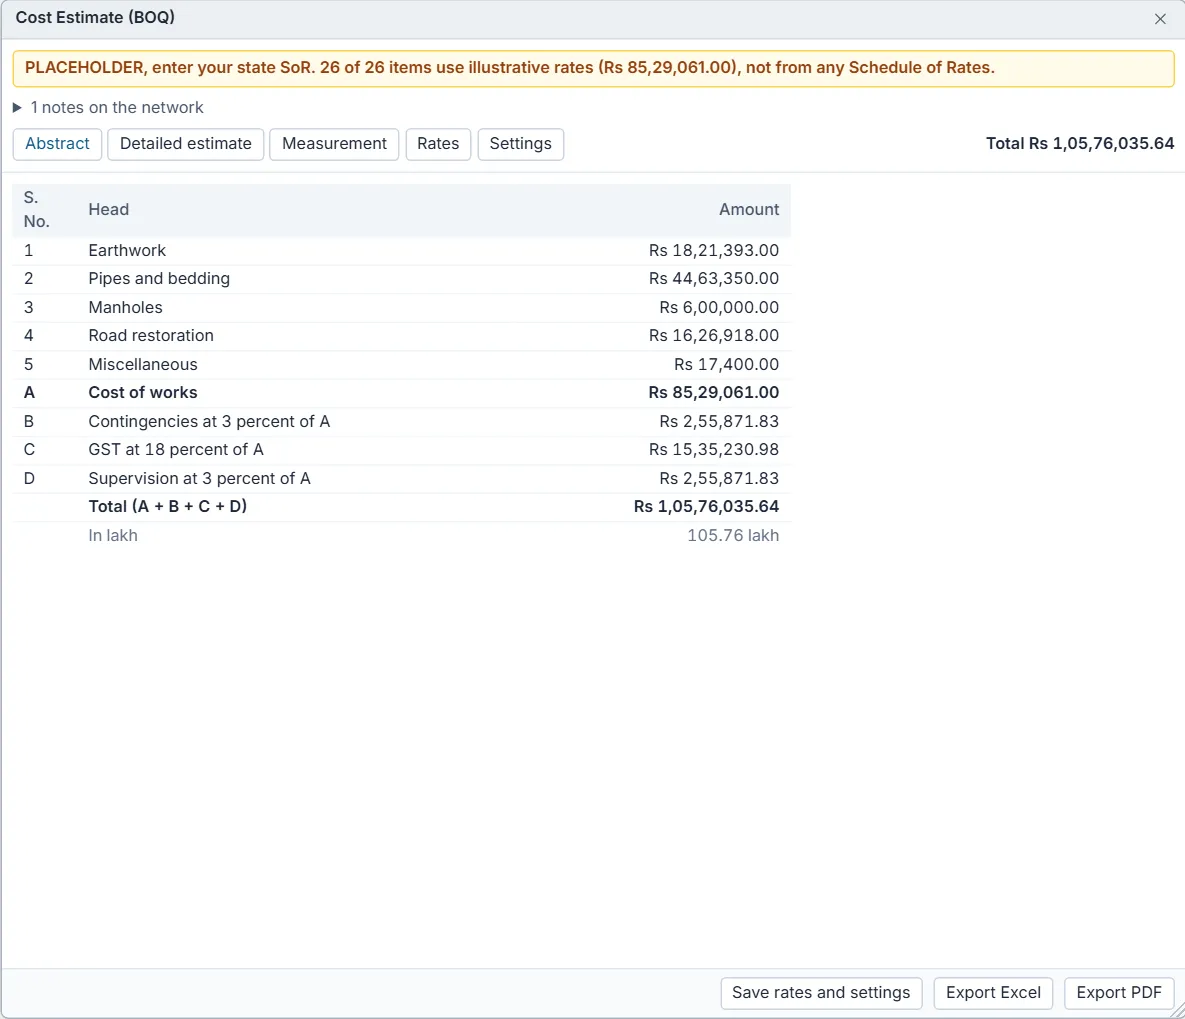Click the 'Total (A + B + C + D)' label
Image resolution: width=1185 pixels, height=1019 pixels.
168,506
